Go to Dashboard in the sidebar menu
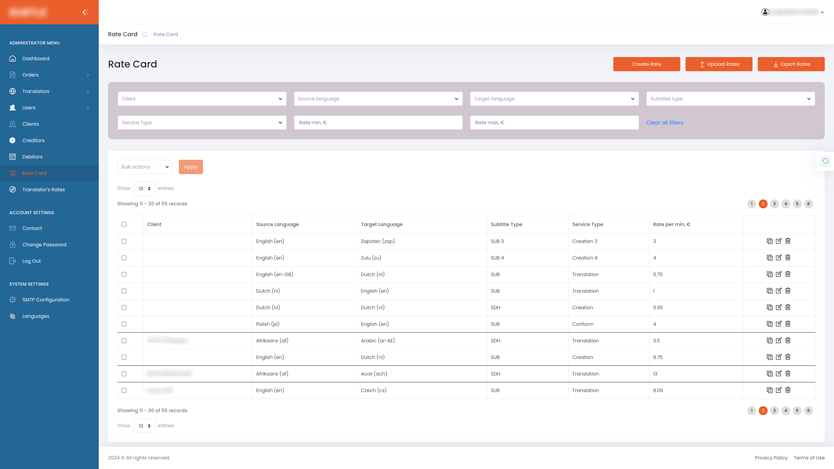 coord(36,59)
